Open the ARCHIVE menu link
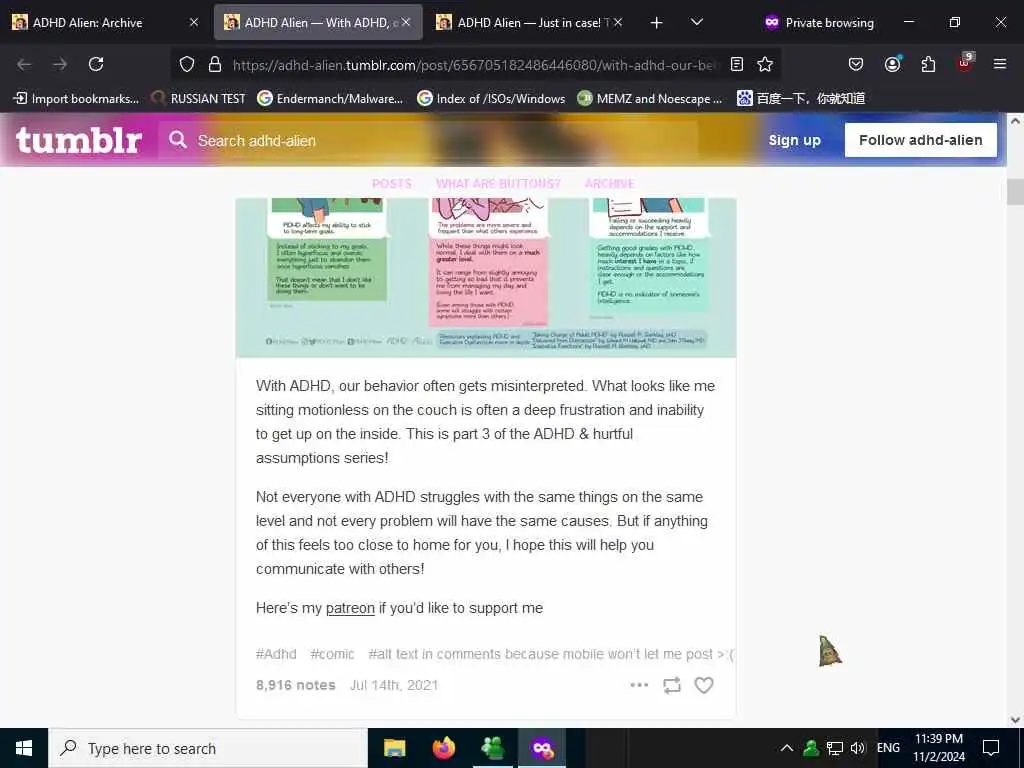The height and width of the screenshot is (768, 1024). (x=609, y=184)
